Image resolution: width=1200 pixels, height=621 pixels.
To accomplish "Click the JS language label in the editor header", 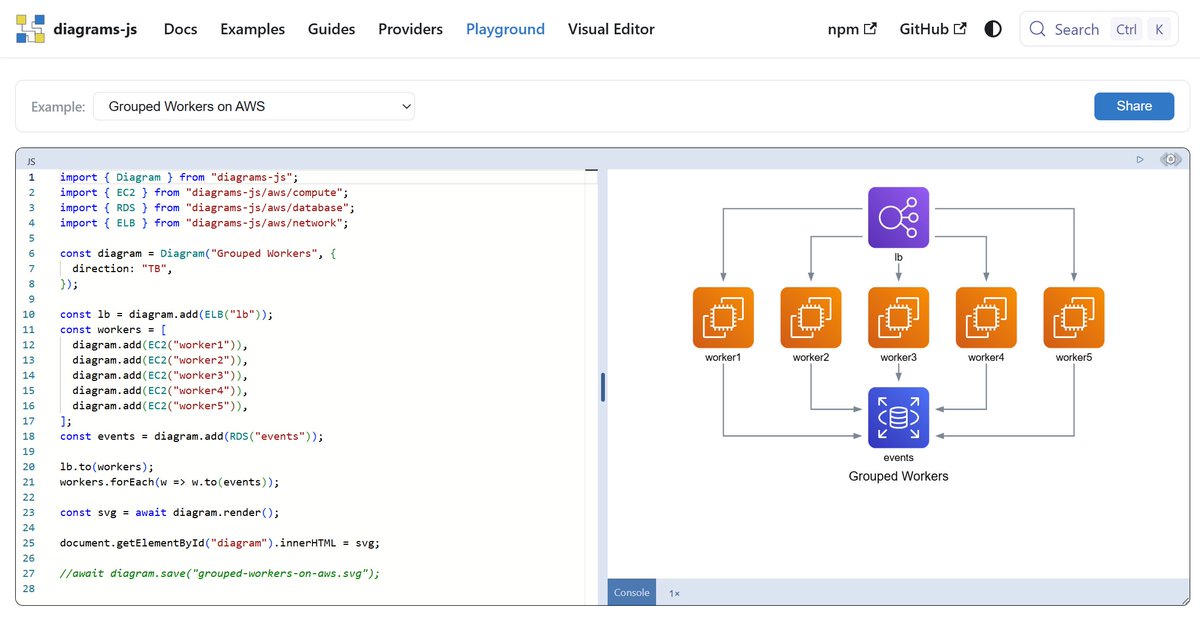I will (31, 160).
